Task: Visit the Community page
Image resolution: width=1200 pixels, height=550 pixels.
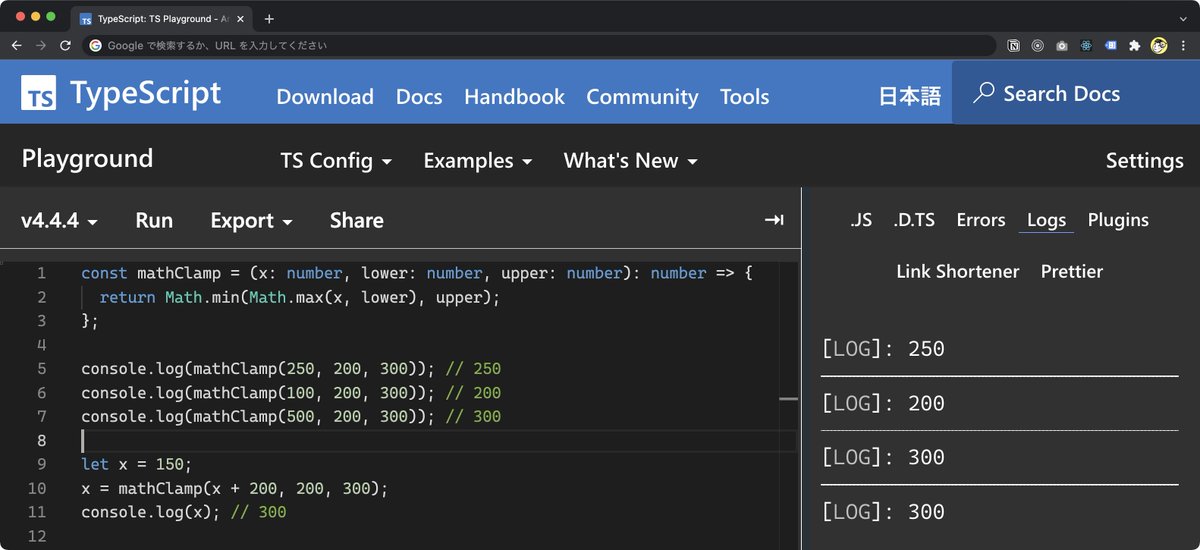Action: pos(642,96)
